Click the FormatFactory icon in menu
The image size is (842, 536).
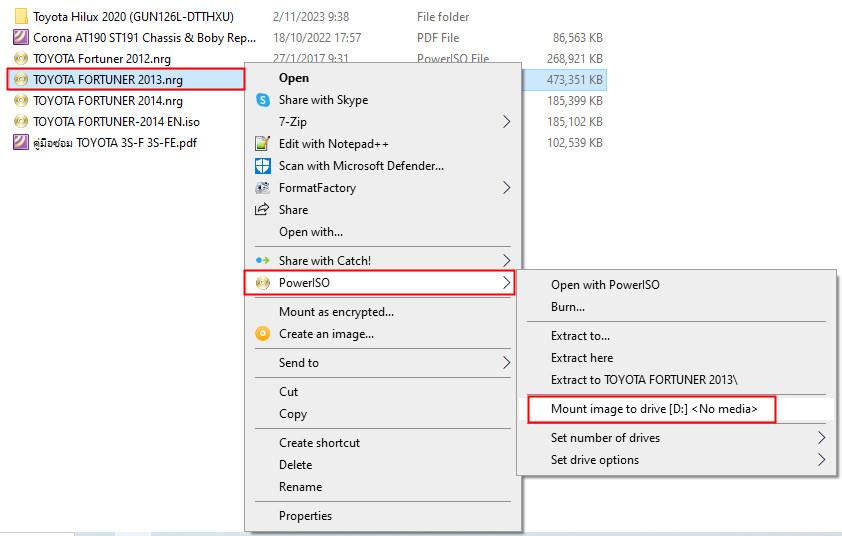click(x=263, y=188)
